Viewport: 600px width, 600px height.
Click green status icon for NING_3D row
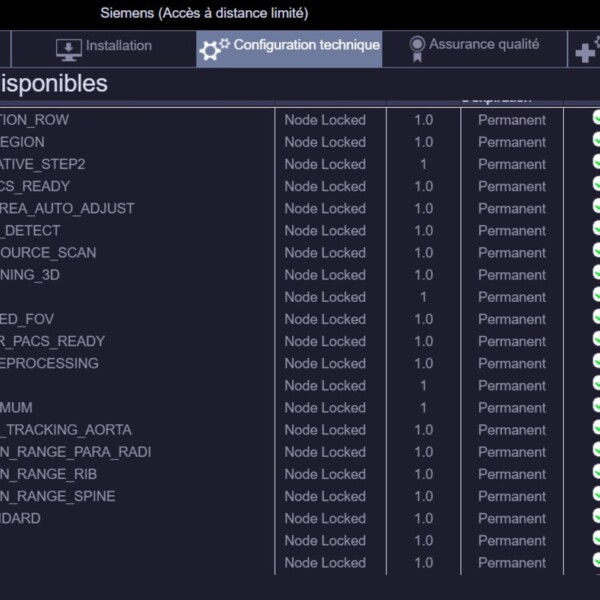596,272
